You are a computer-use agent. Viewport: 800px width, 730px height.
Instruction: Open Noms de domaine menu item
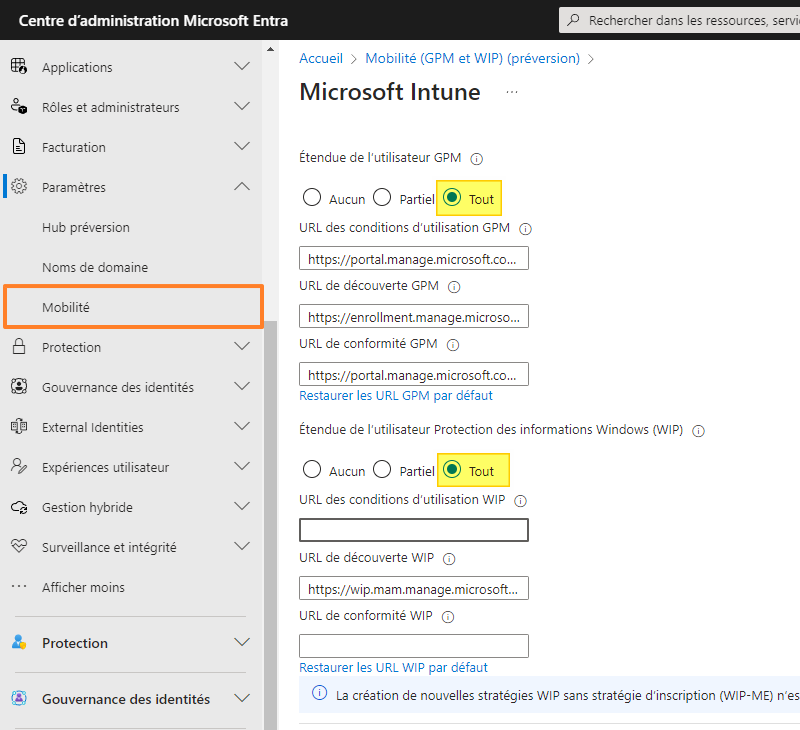[x=95, y=267]
